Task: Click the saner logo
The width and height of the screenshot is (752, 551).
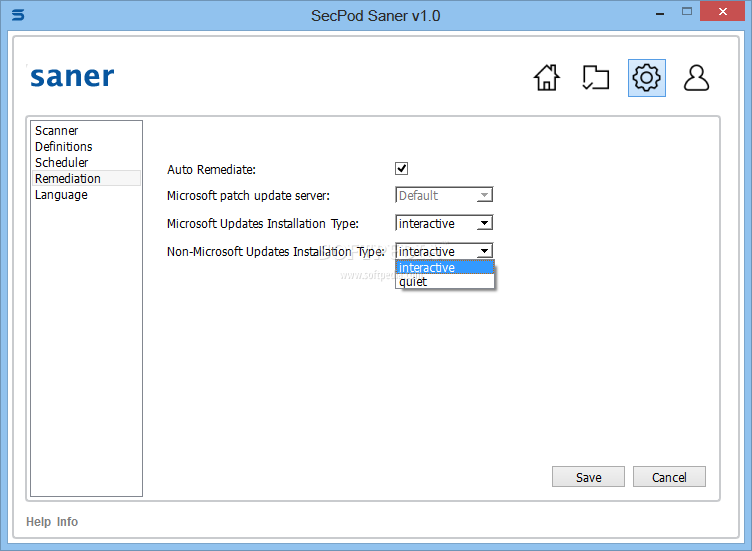Action: (x=72, y=76)
